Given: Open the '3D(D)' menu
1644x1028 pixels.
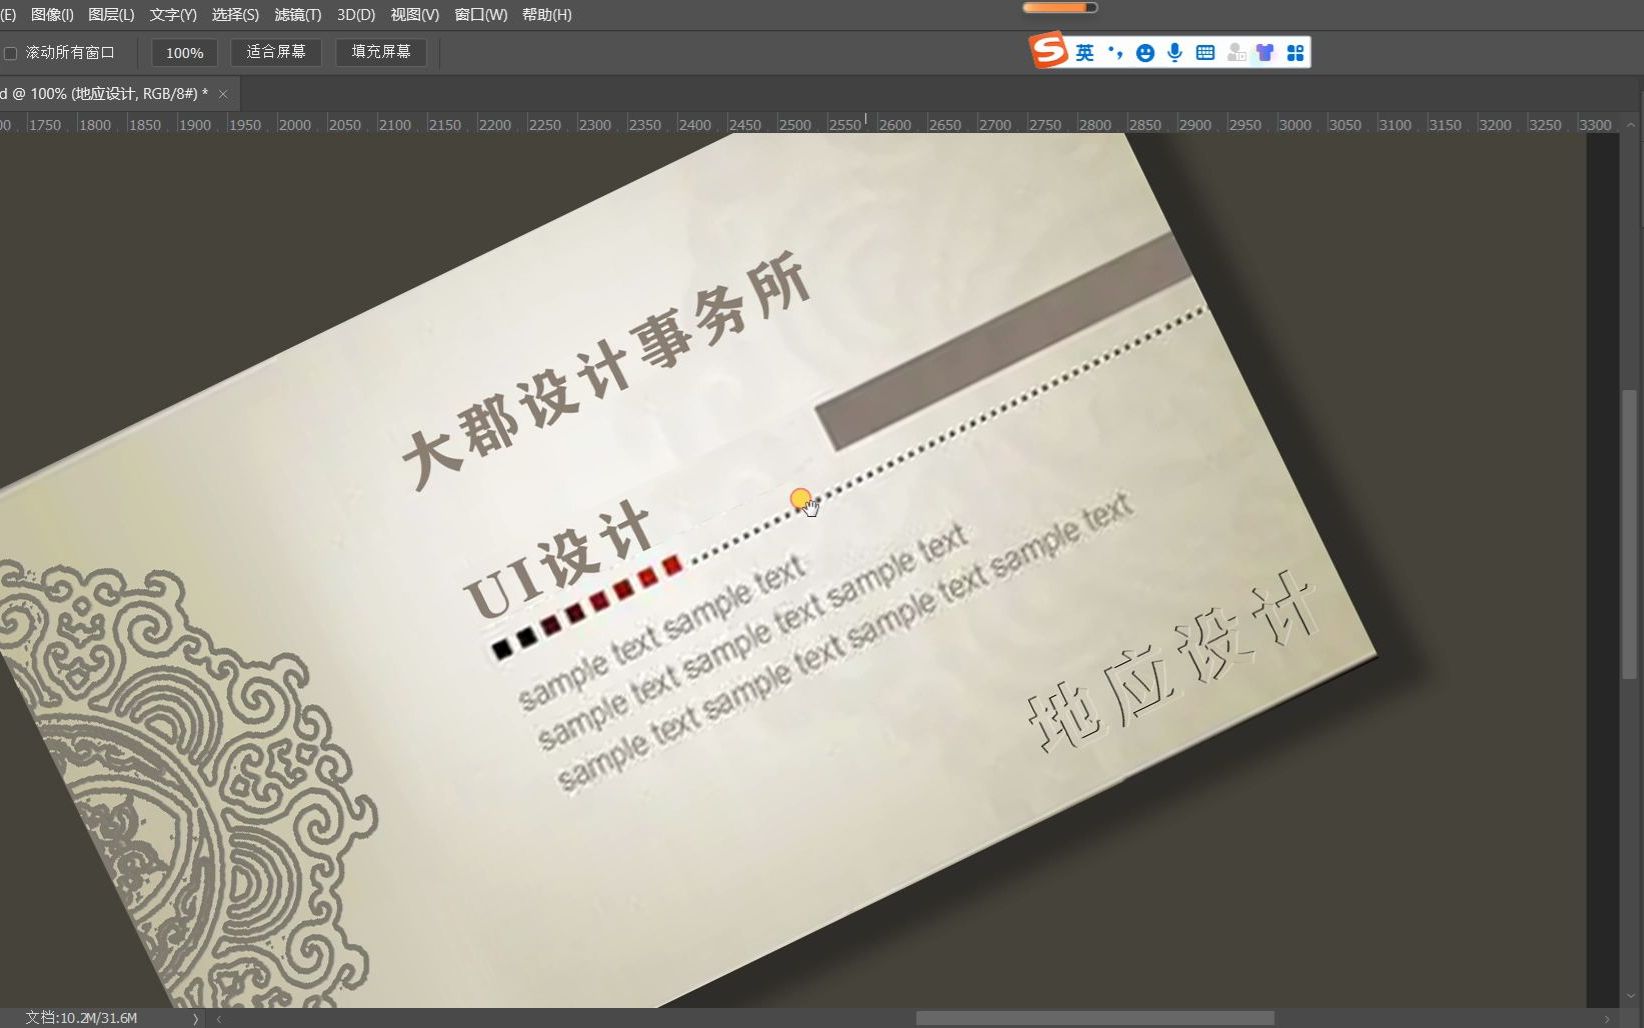Looking at the screenshot, I should click(356, 15).
